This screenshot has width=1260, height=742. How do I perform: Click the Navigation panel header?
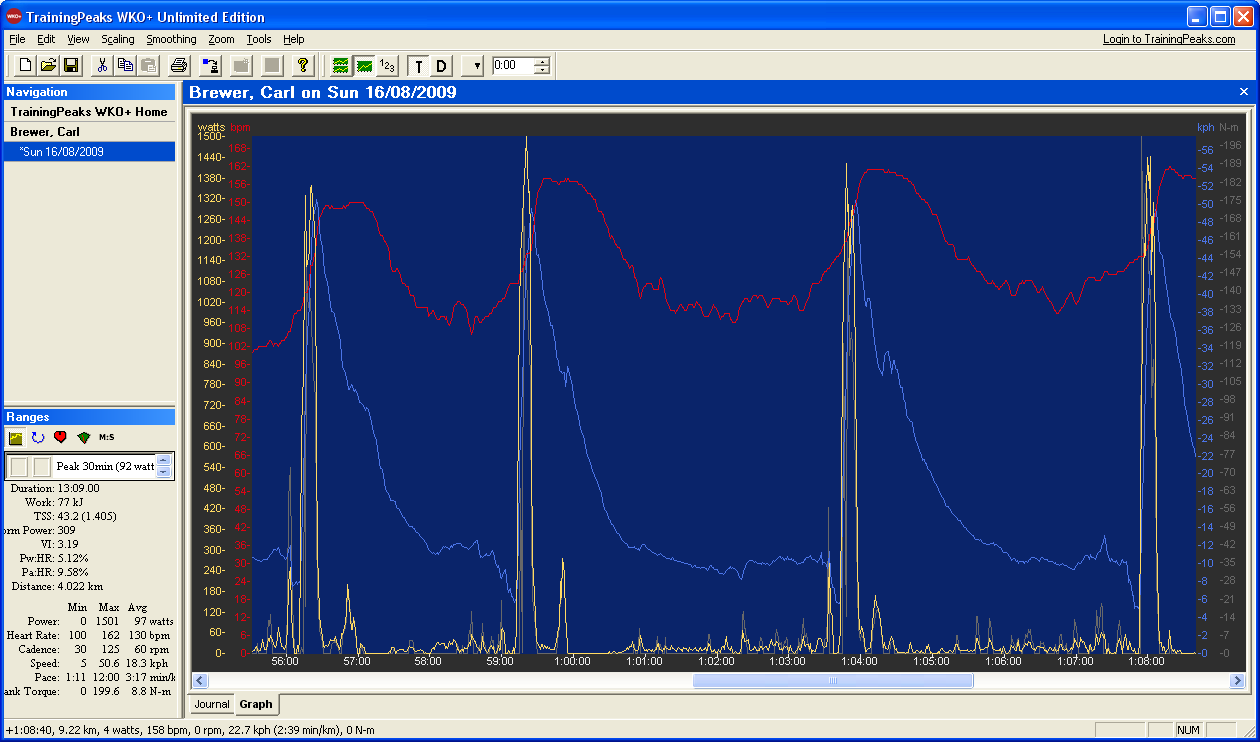tap(89, 92)
